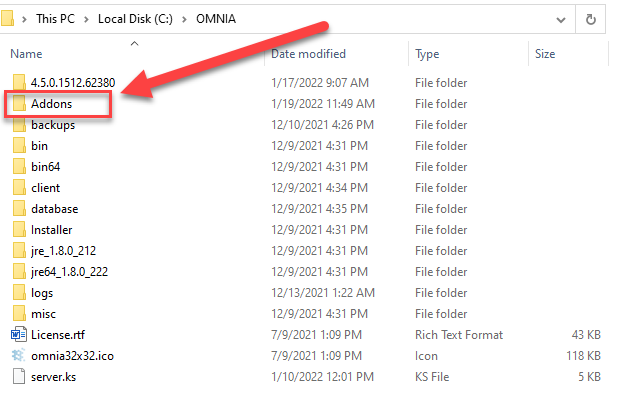
Task: Select the omnia32x32.ico file icon
Action: coord(19,356)
